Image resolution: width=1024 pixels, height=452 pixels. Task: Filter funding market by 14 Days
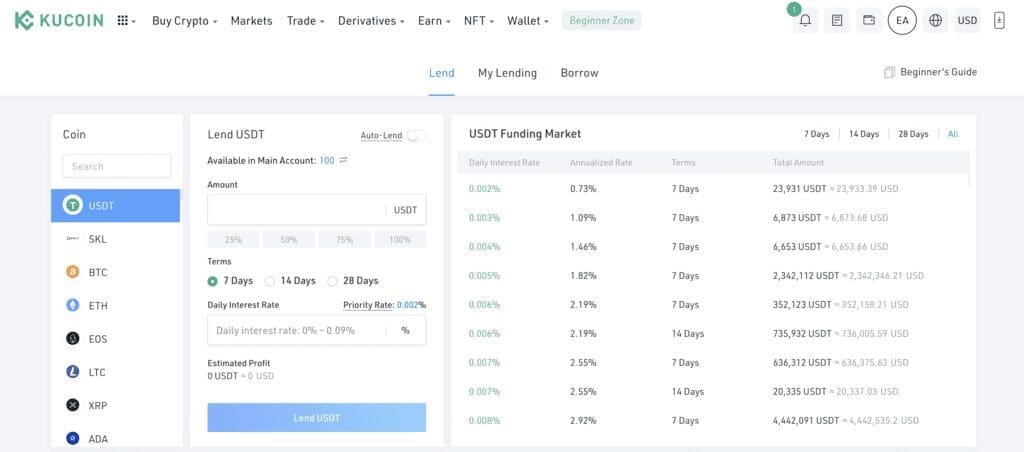[x=864, y=134]
